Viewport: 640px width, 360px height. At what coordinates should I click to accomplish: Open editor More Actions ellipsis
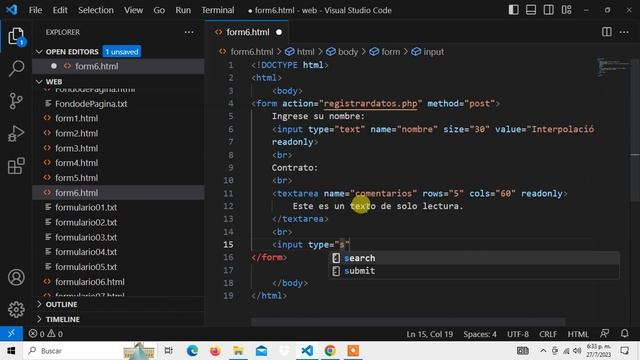tap(624, 32)
